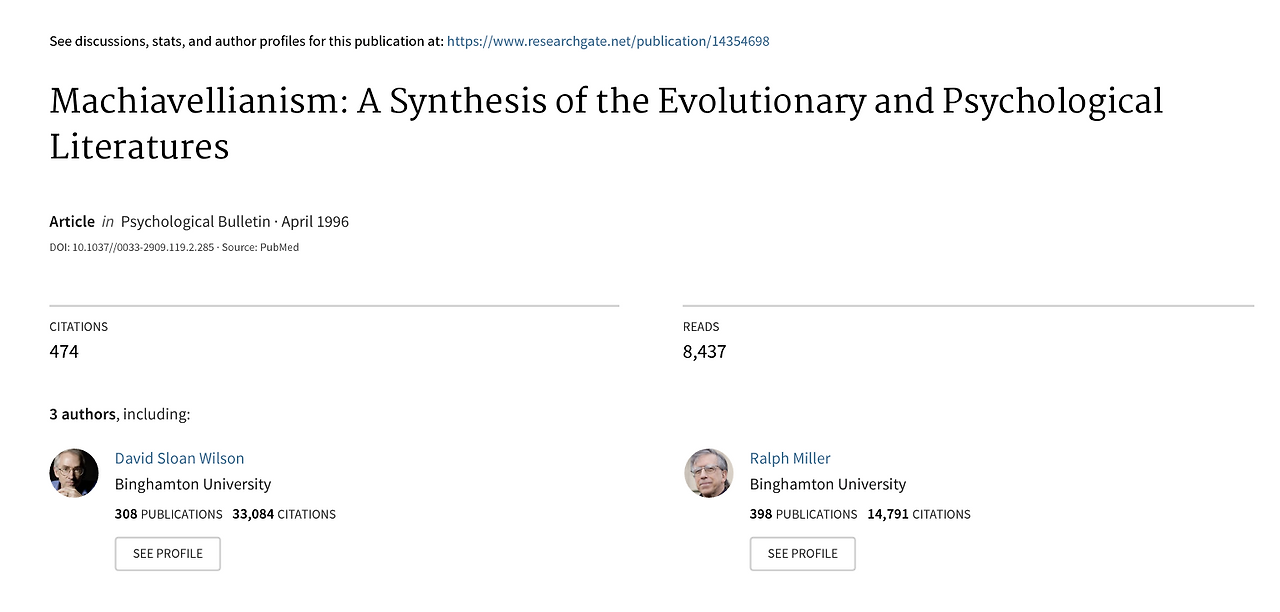Image resolution: width=1280 pixels, height=612 pixels.
Task: Click SEE PROFILE under David Sloan Wilson
Action: pos(168,554)
